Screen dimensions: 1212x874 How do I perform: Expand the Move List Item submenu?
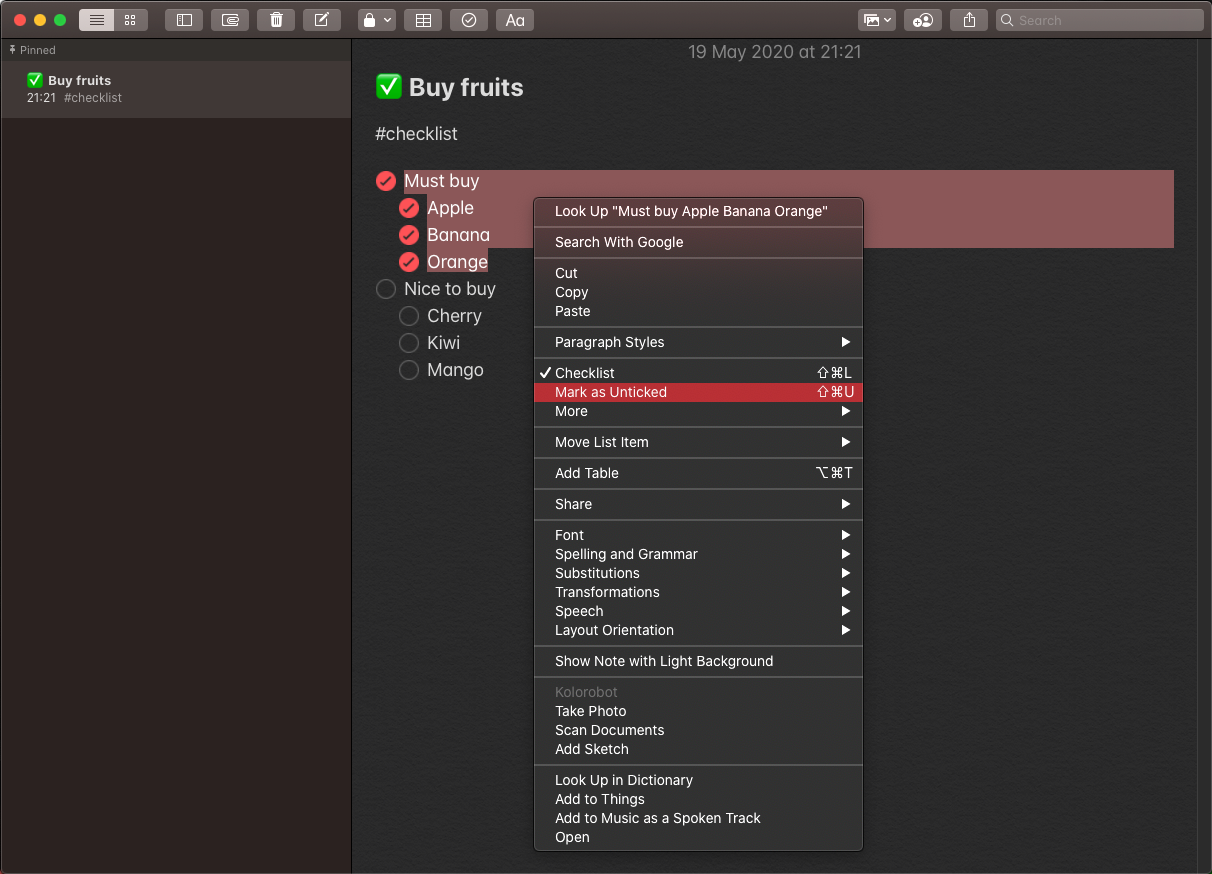698,442
